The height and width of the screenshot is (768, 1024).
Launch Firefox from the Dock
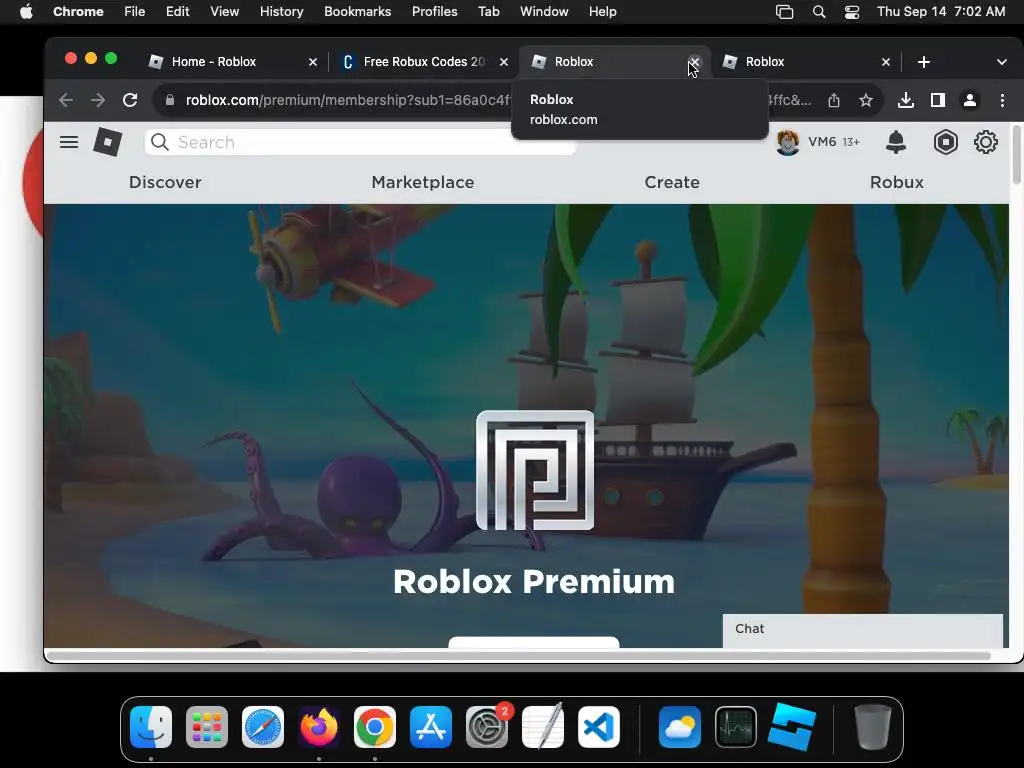click(319, 727)
